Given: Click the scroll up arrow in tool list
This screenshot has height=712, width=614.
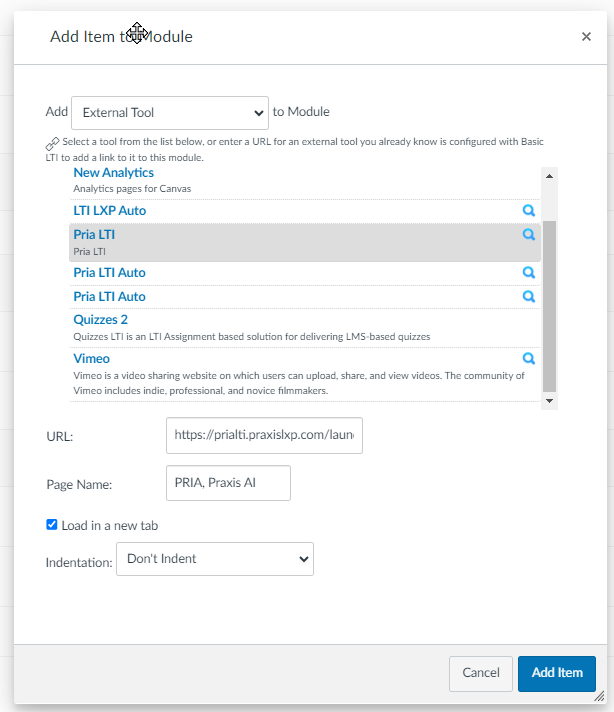Looking at the screenshot, I should click(550, 176).
